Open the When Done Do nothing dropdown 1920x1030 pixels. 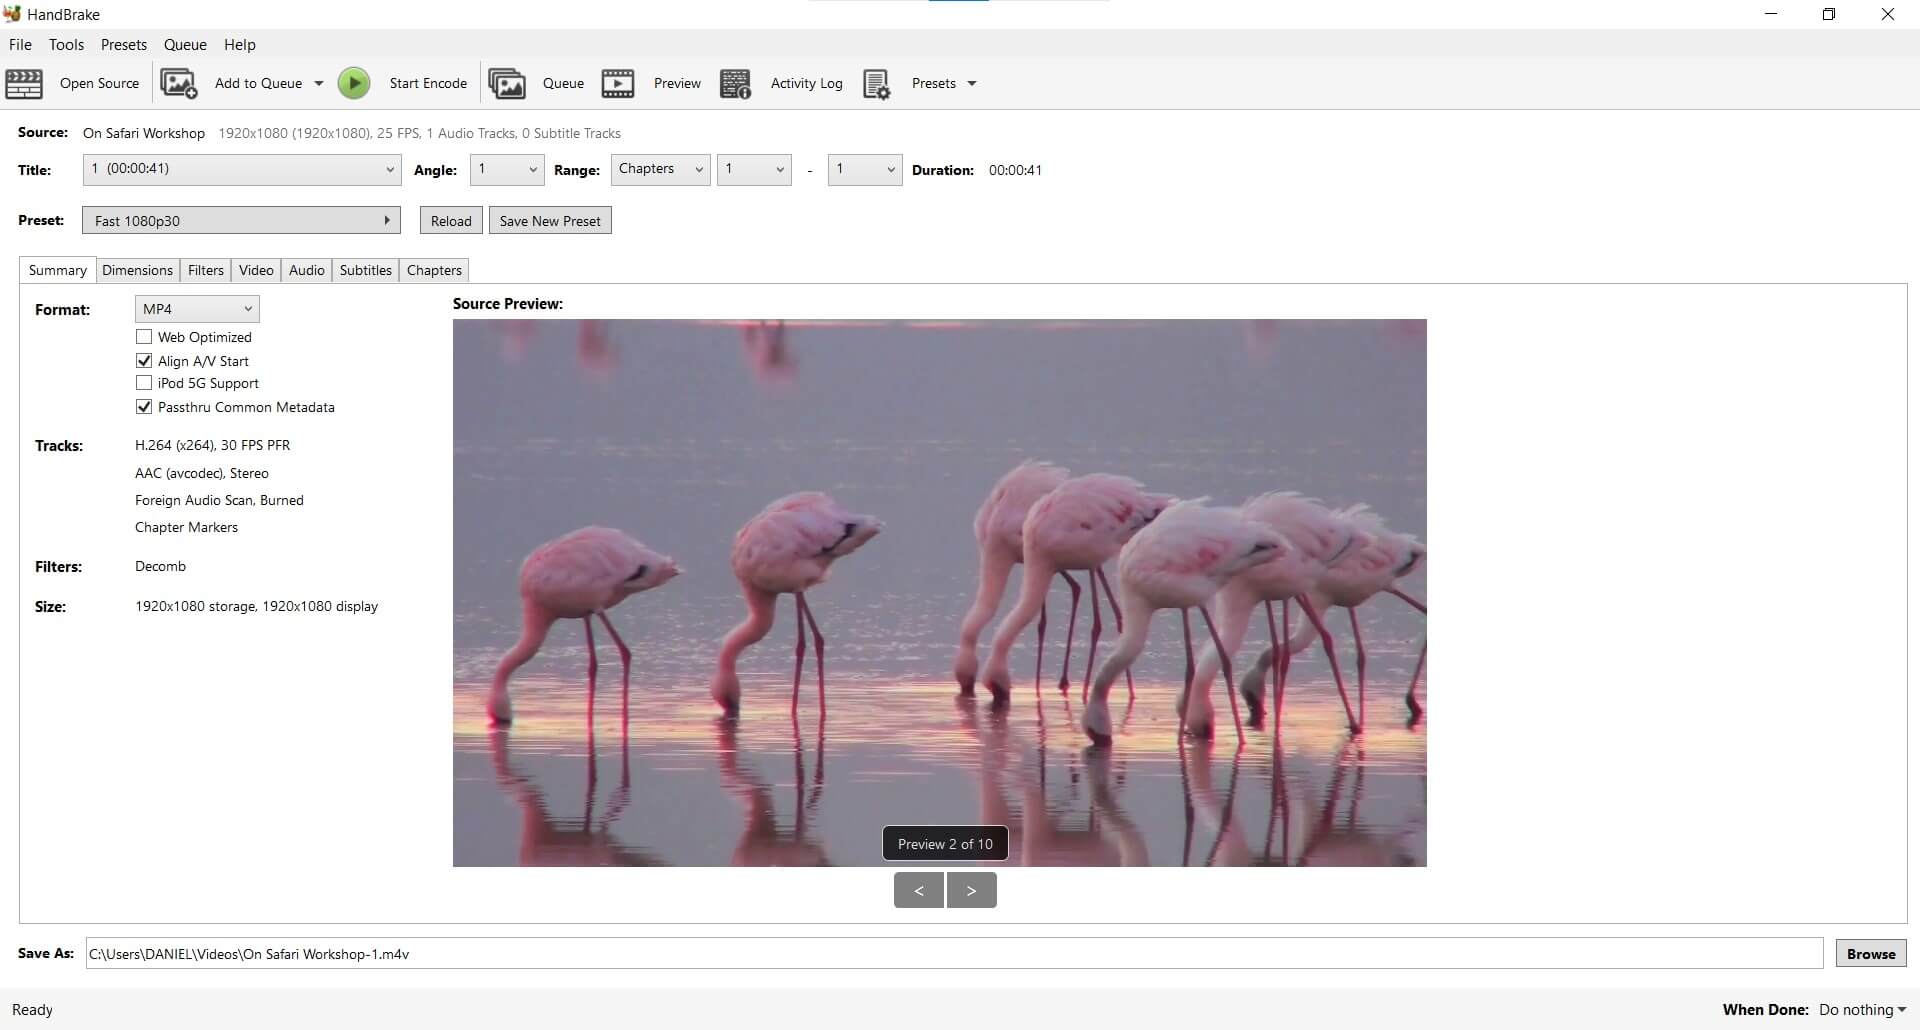[1862, 1009]
